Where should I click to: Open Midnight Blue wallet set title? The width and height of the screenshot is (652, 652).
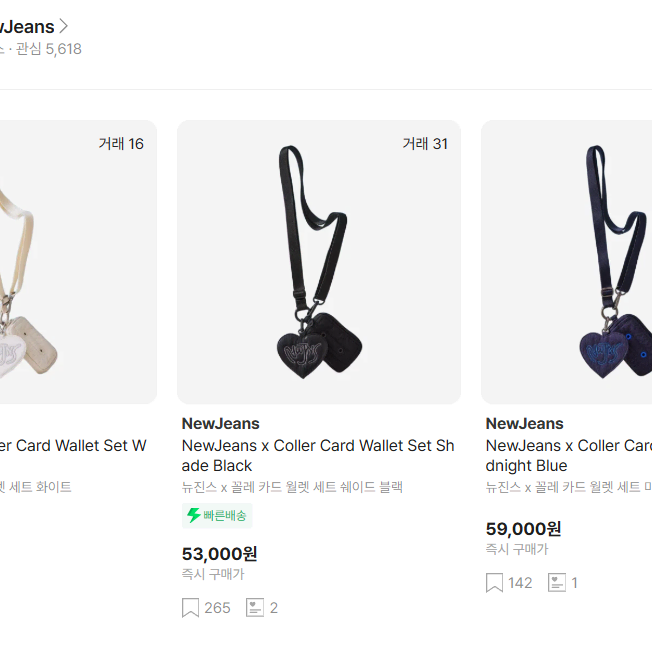[x=568, y=456]
